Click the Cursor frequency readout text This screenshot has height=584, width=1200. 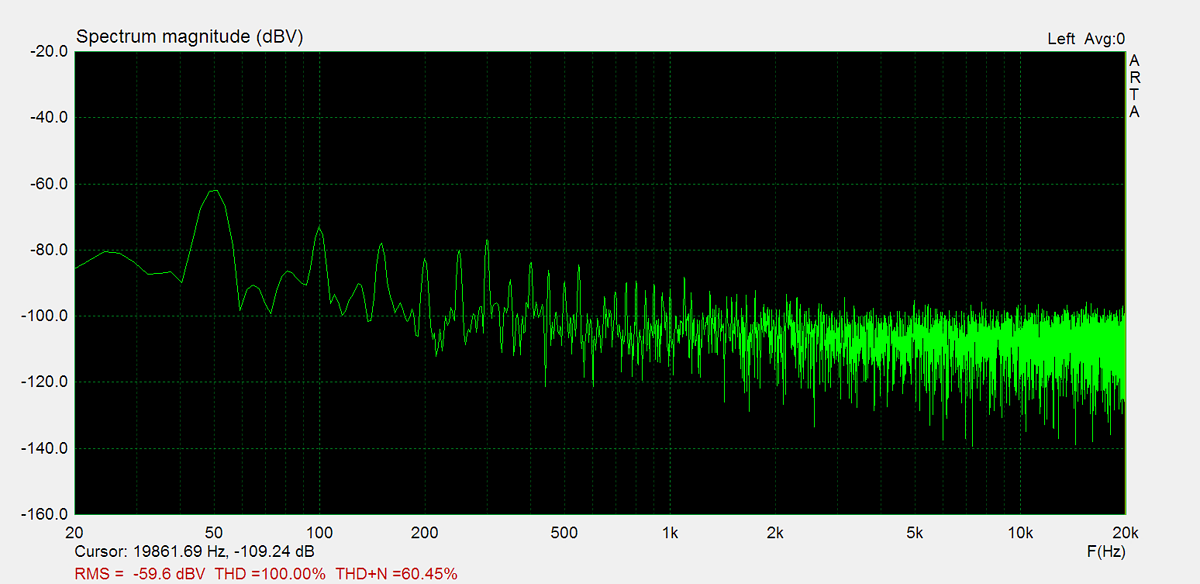pyautogui.click(x=195, y=552)
